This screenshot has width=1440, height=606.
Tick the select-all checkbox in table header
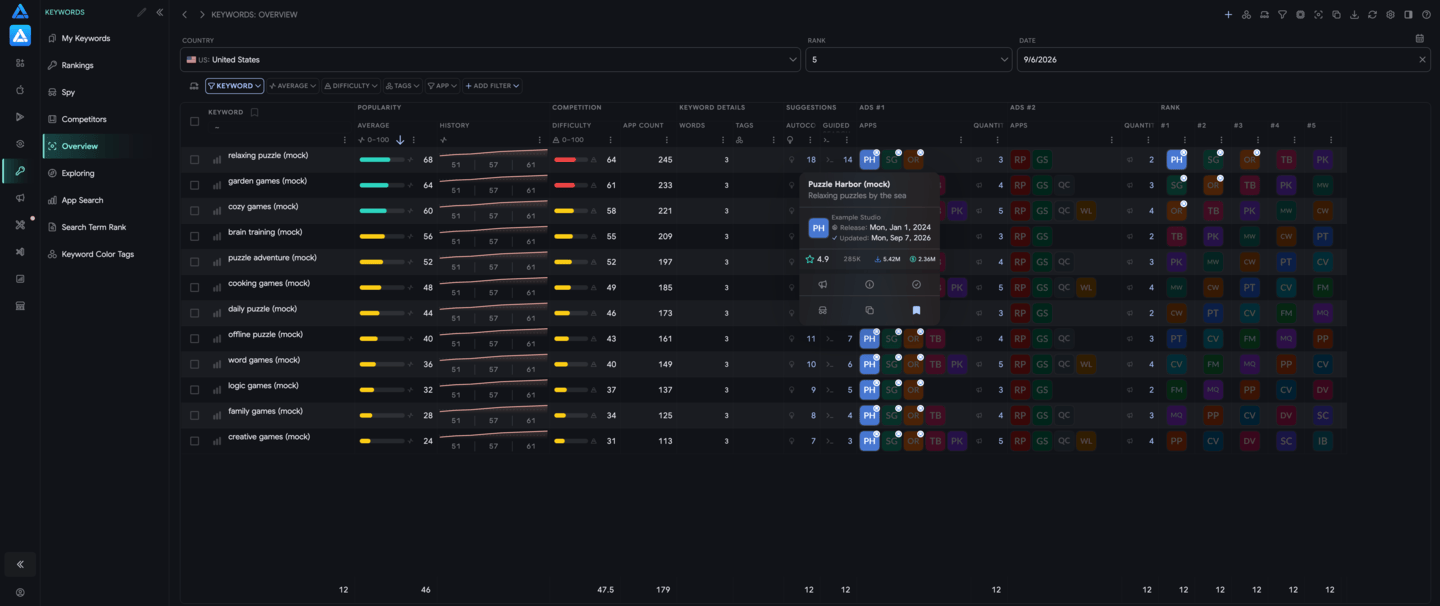tap(194, 122)
